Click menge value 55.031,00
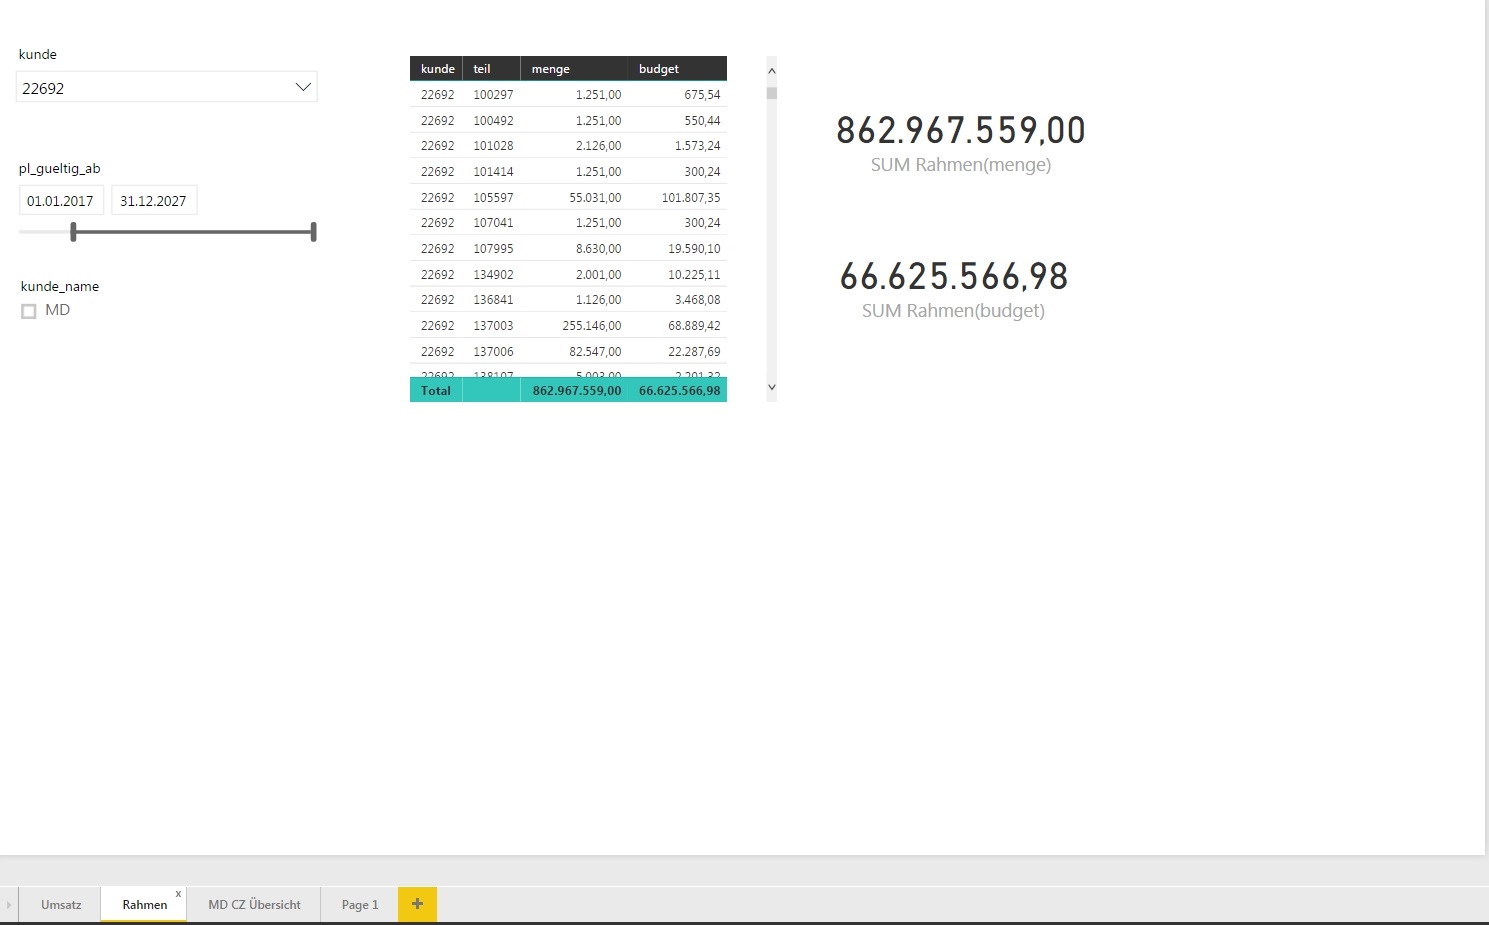This screenshot has height=925, width=1489. point(595,198)
